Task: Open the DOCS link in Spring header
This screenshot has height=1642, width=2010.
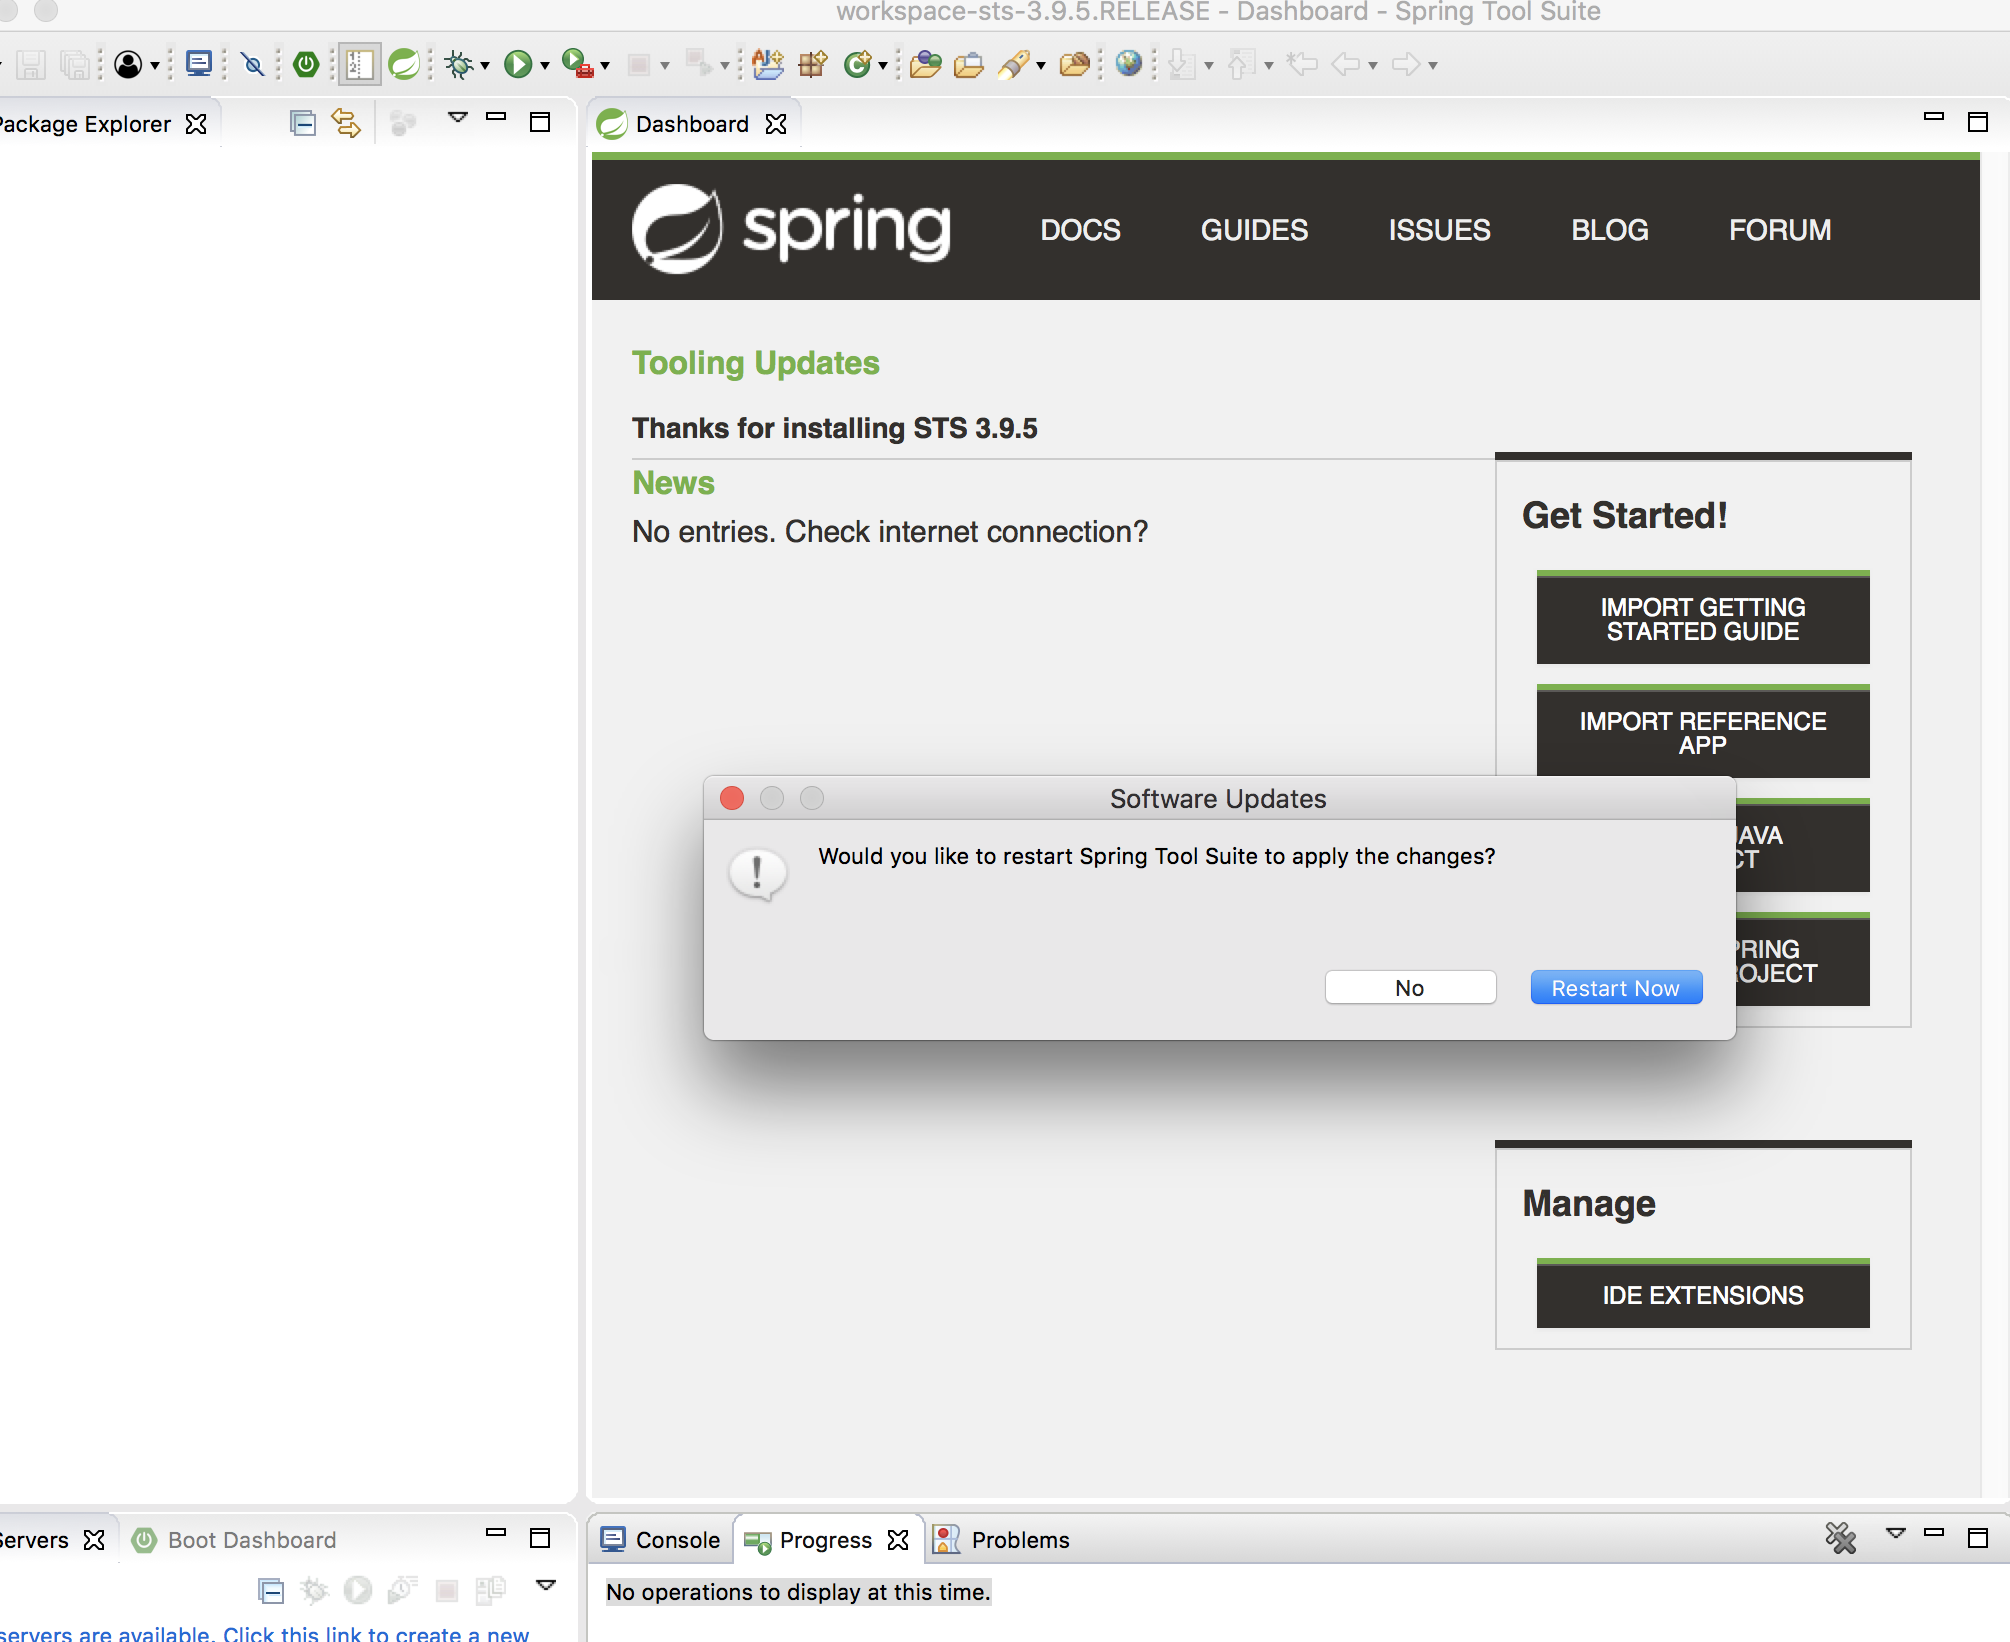Action: click(x=1080, y=230)
